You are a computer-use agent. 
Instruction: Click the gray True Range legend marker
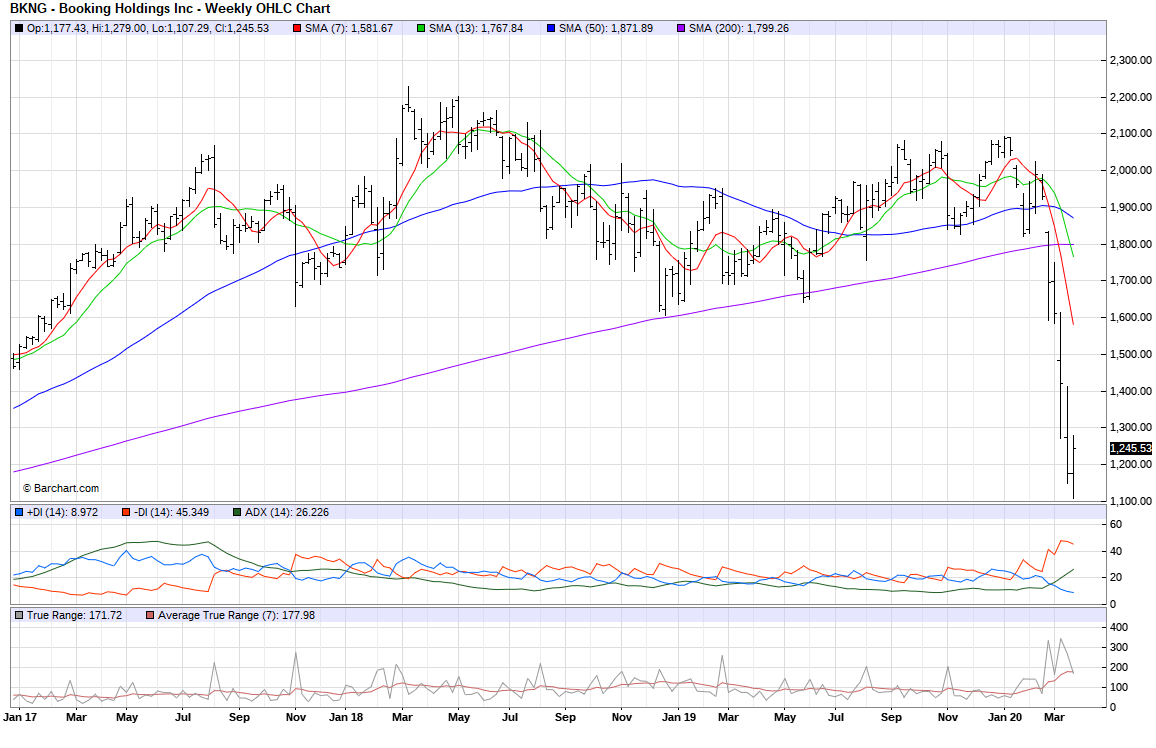point(18,615)
